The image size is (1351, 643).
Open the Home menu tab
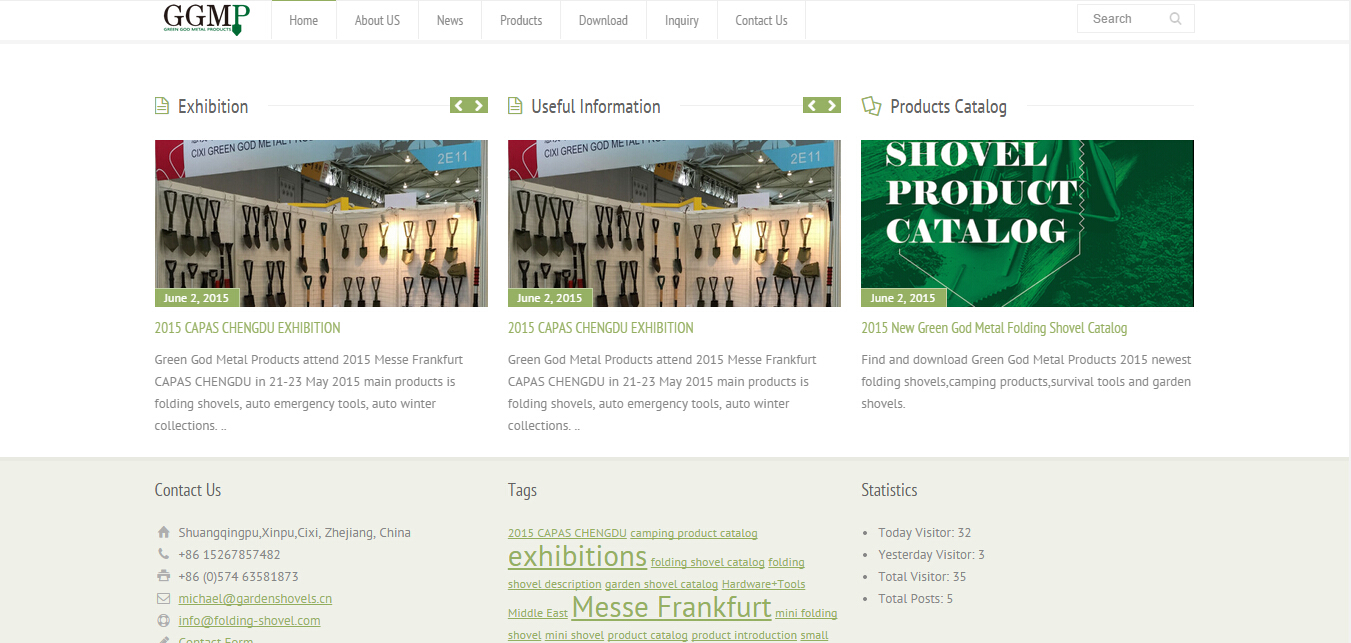pos(303,20)
